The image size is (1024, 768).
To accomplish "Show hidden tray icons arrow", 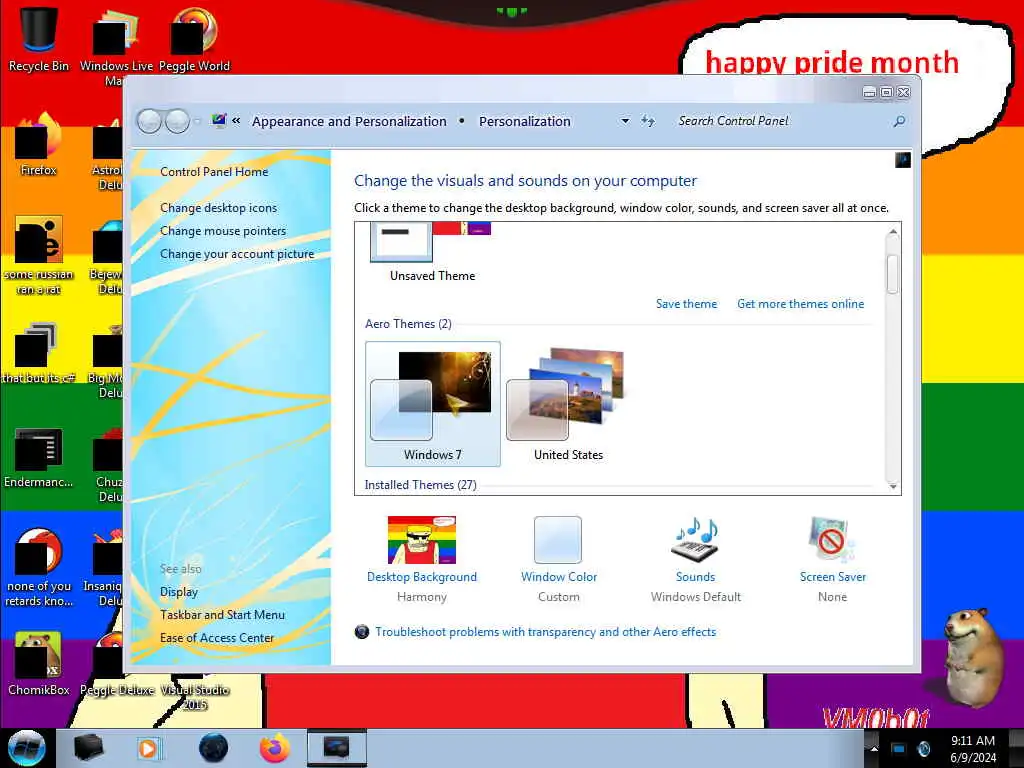I will (x=874, y=749).
